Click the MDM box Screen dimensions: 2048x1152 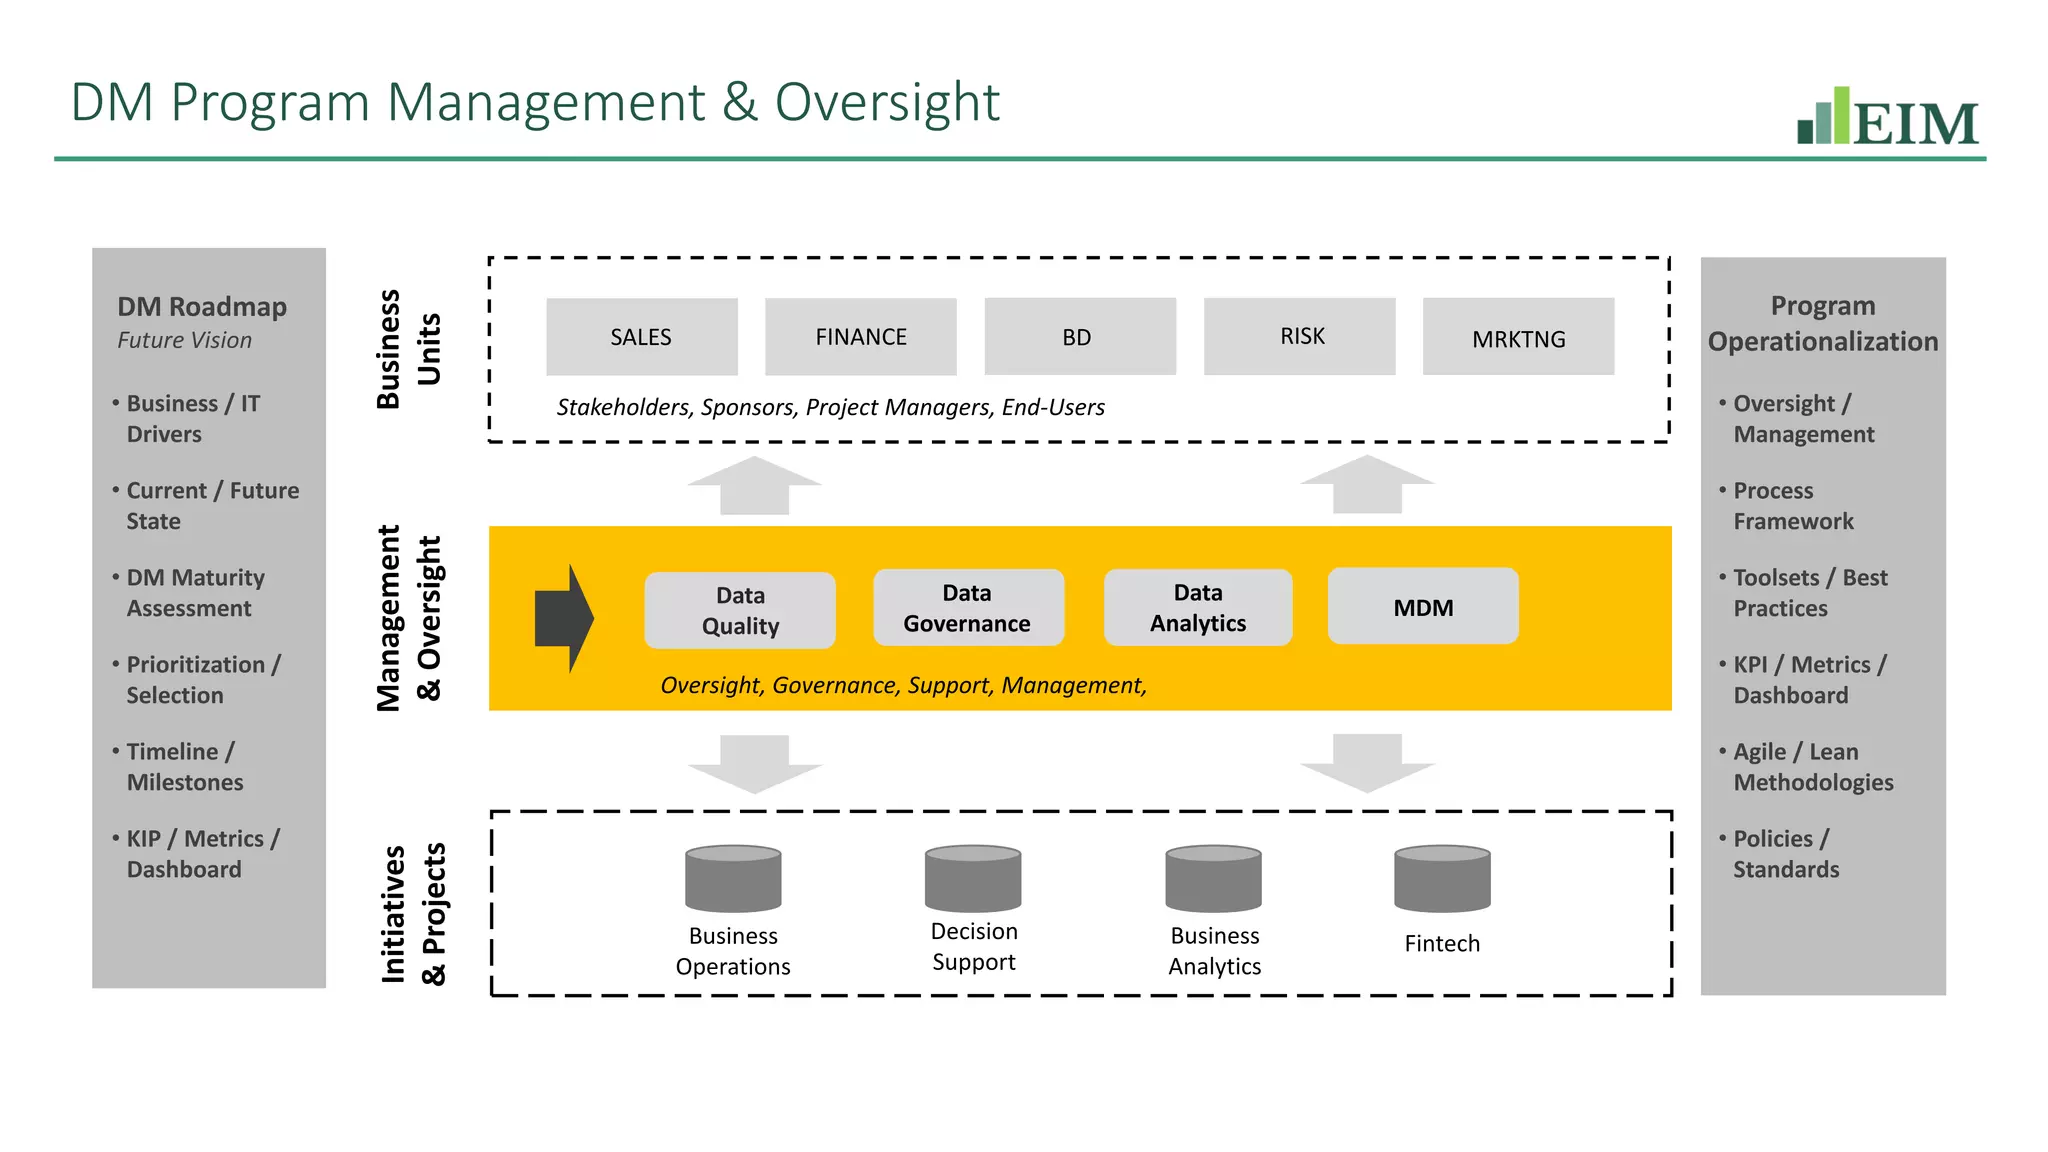(x=1423, y=607)
